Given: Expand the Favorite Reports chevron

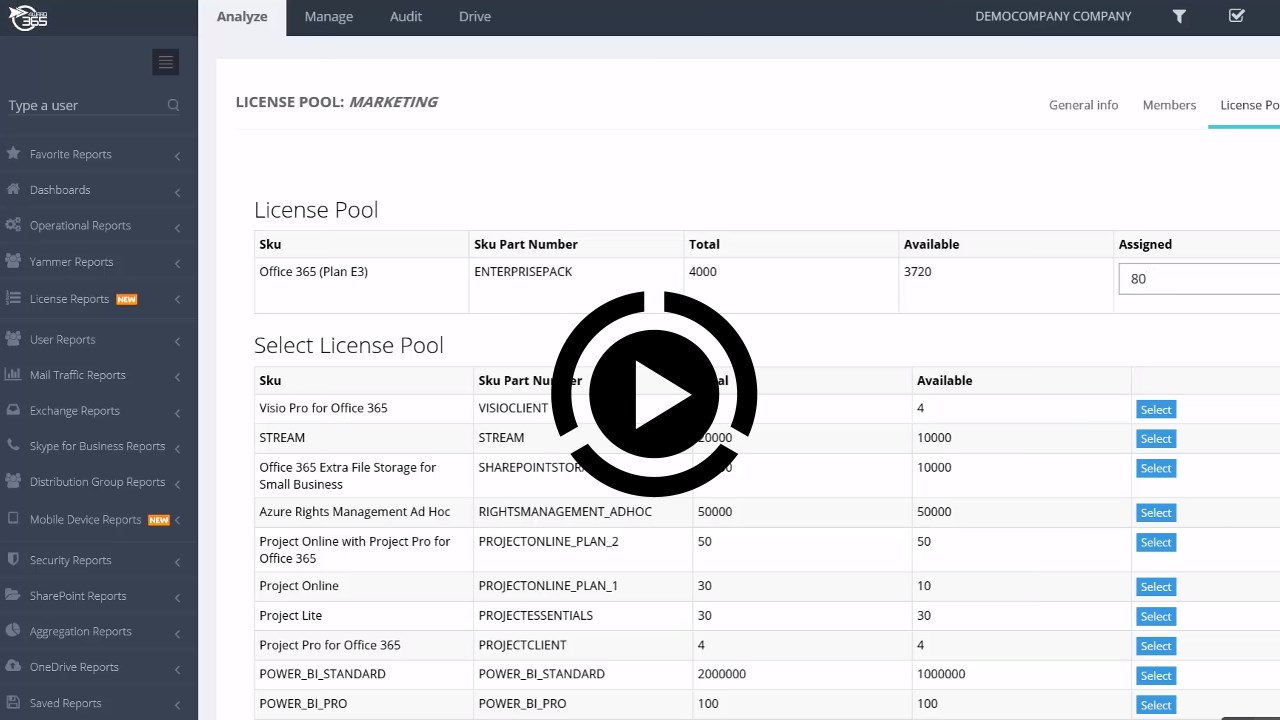Looking at the screenshot, I should 177,156.
